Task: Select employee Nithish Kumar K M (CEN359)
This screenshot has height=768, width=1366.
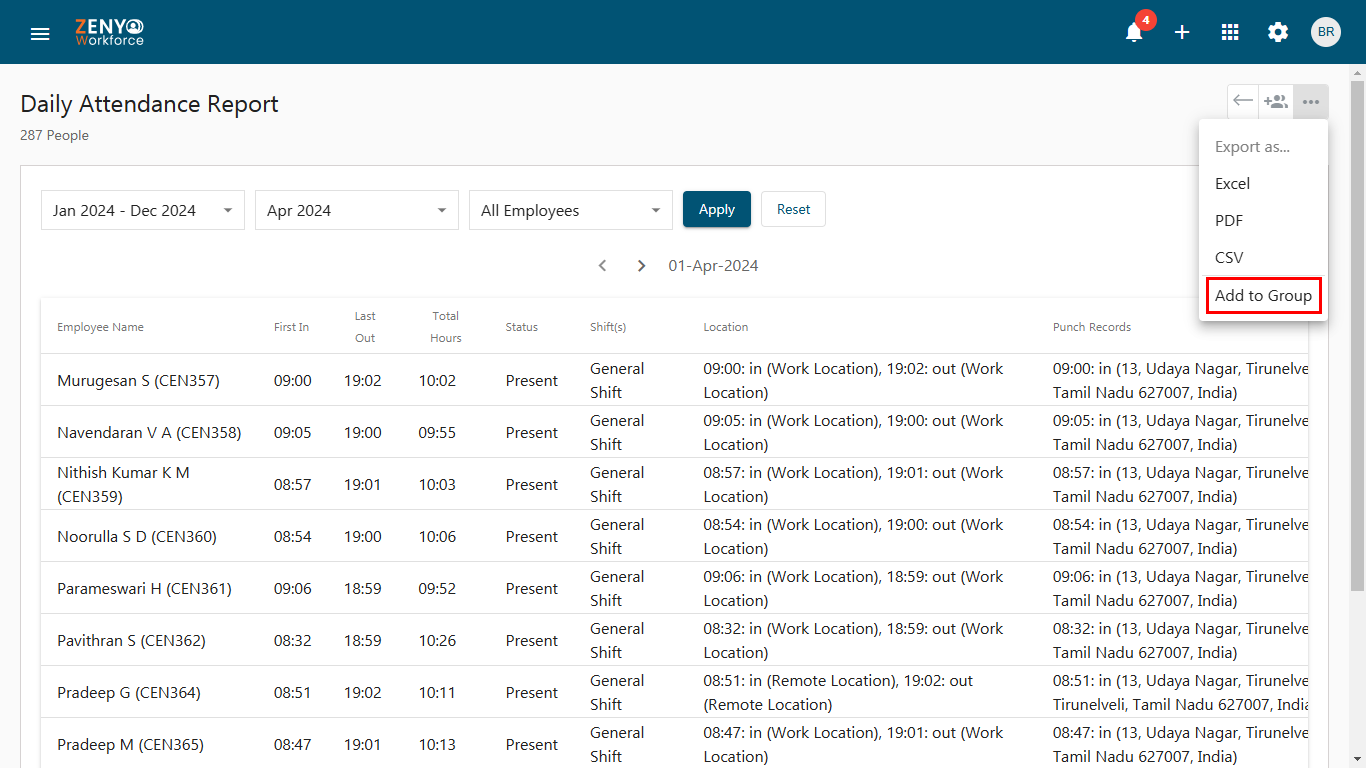Action: coord(123,485)
